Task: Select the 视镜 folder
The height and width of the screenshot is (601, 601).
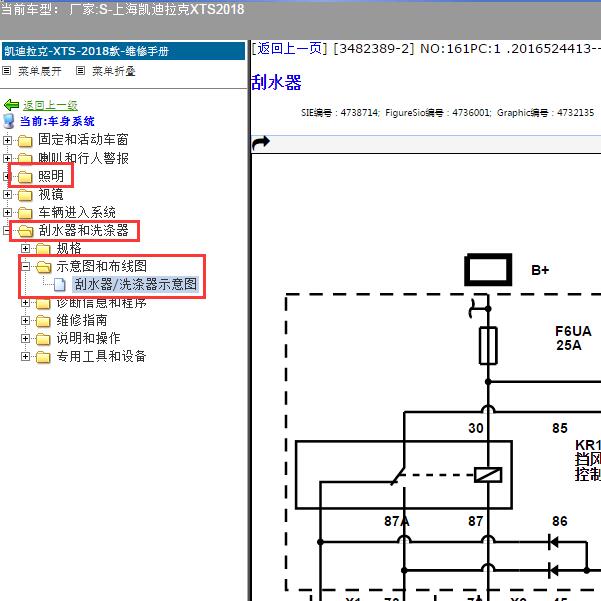Action: tap(51, 194)
